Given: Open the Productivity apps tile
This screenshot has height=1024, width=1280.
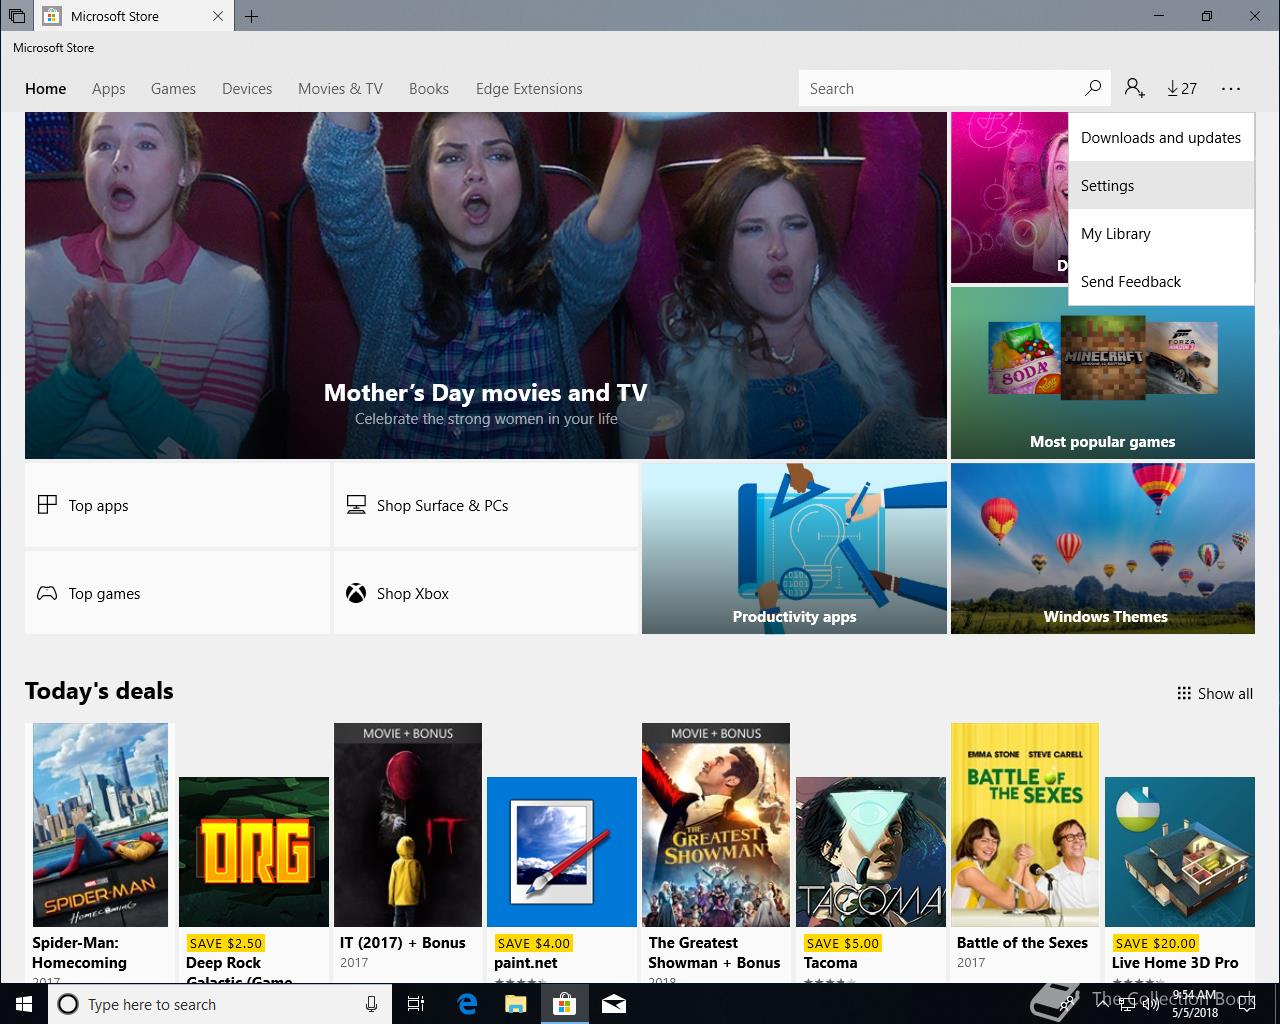Looking at the screenshot, I should click(794, 548).
